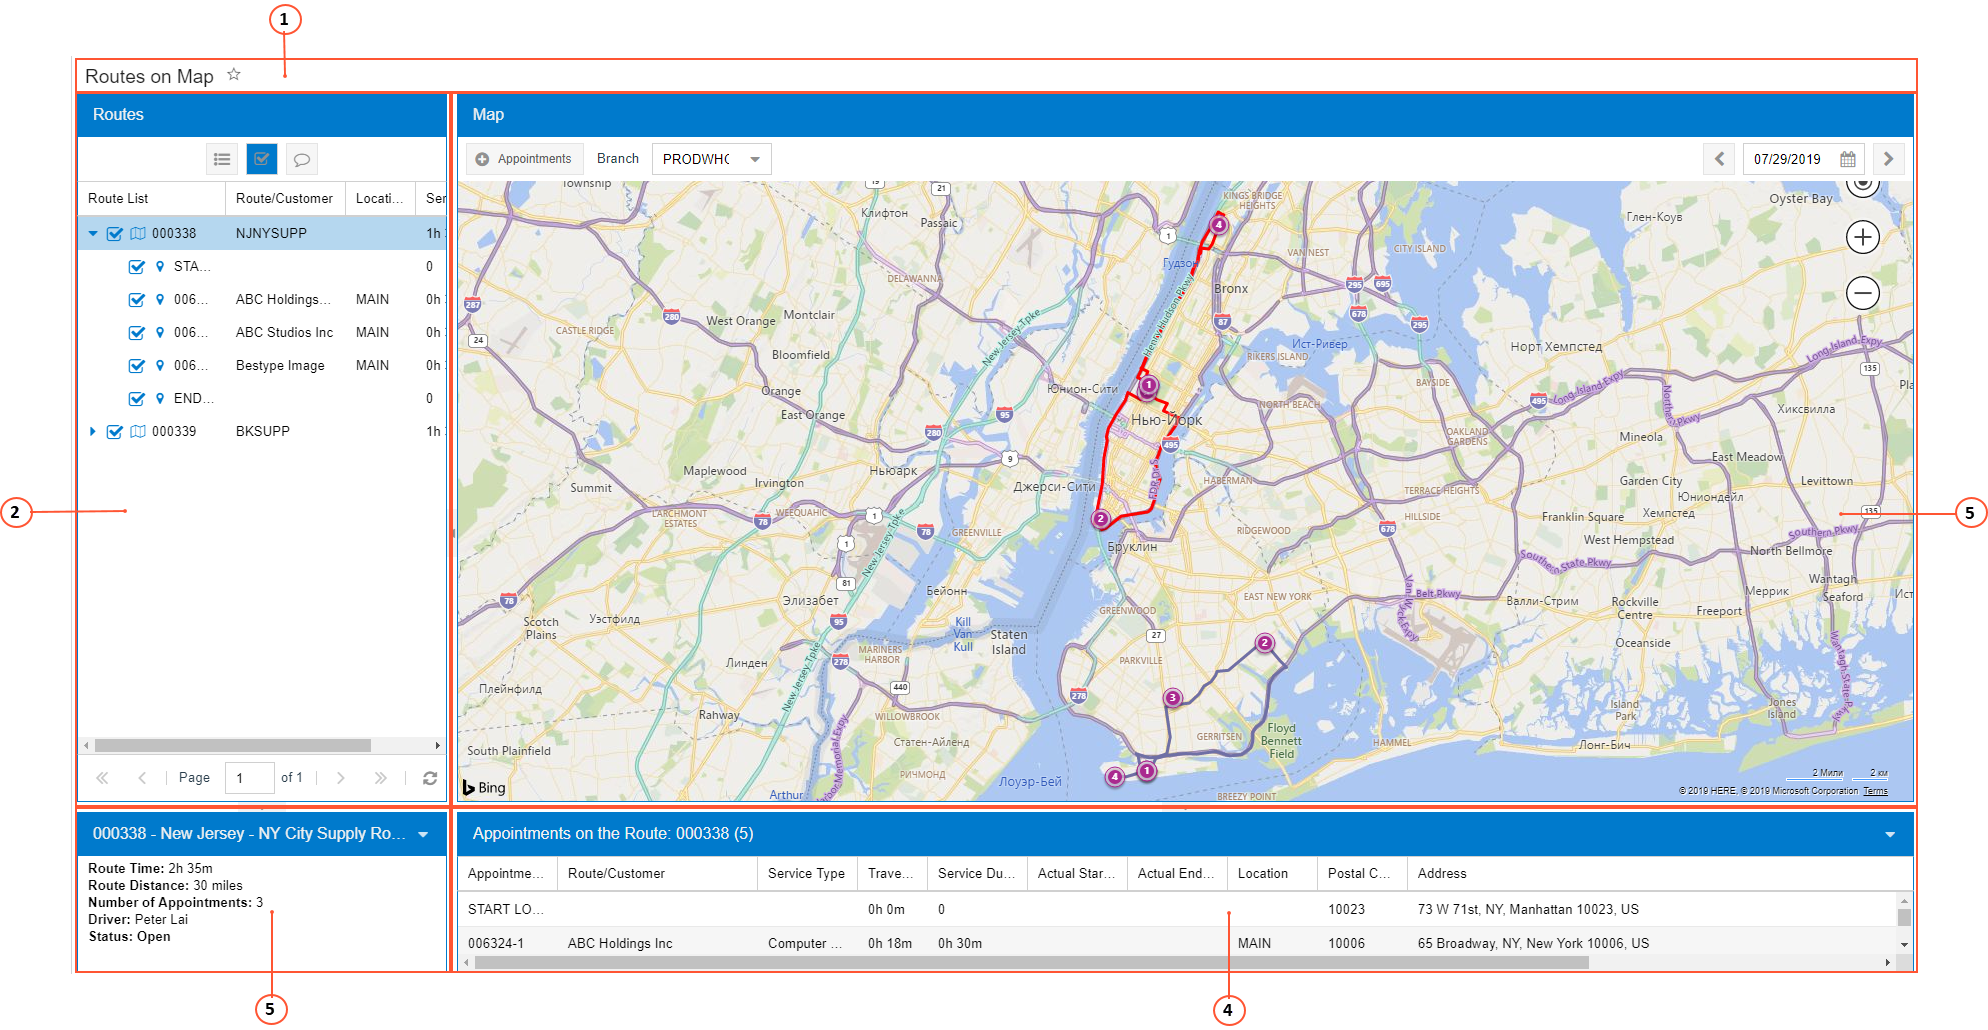Click the appointments table horizontal scrollbar
The height and width of the screenshot is (1030, 1988).
tap(1032, 963)
